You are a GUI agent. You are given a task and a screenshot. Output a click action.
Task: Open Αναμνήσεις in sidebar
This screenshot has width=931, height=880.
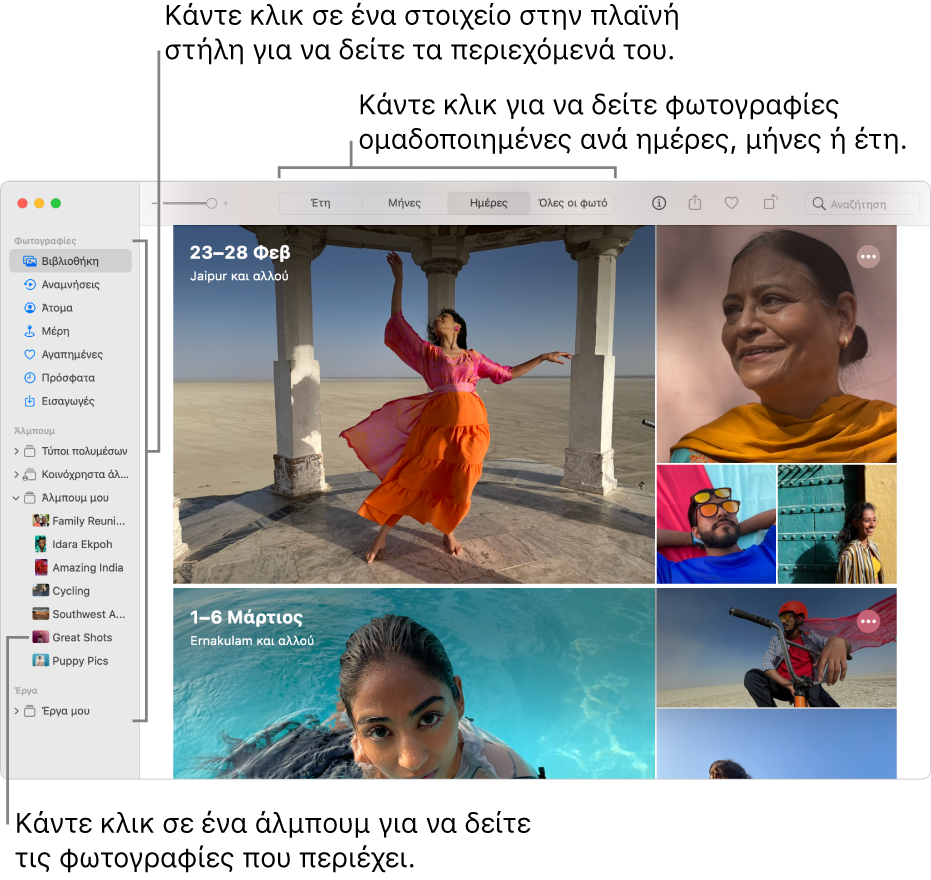[x=71, y=284]
